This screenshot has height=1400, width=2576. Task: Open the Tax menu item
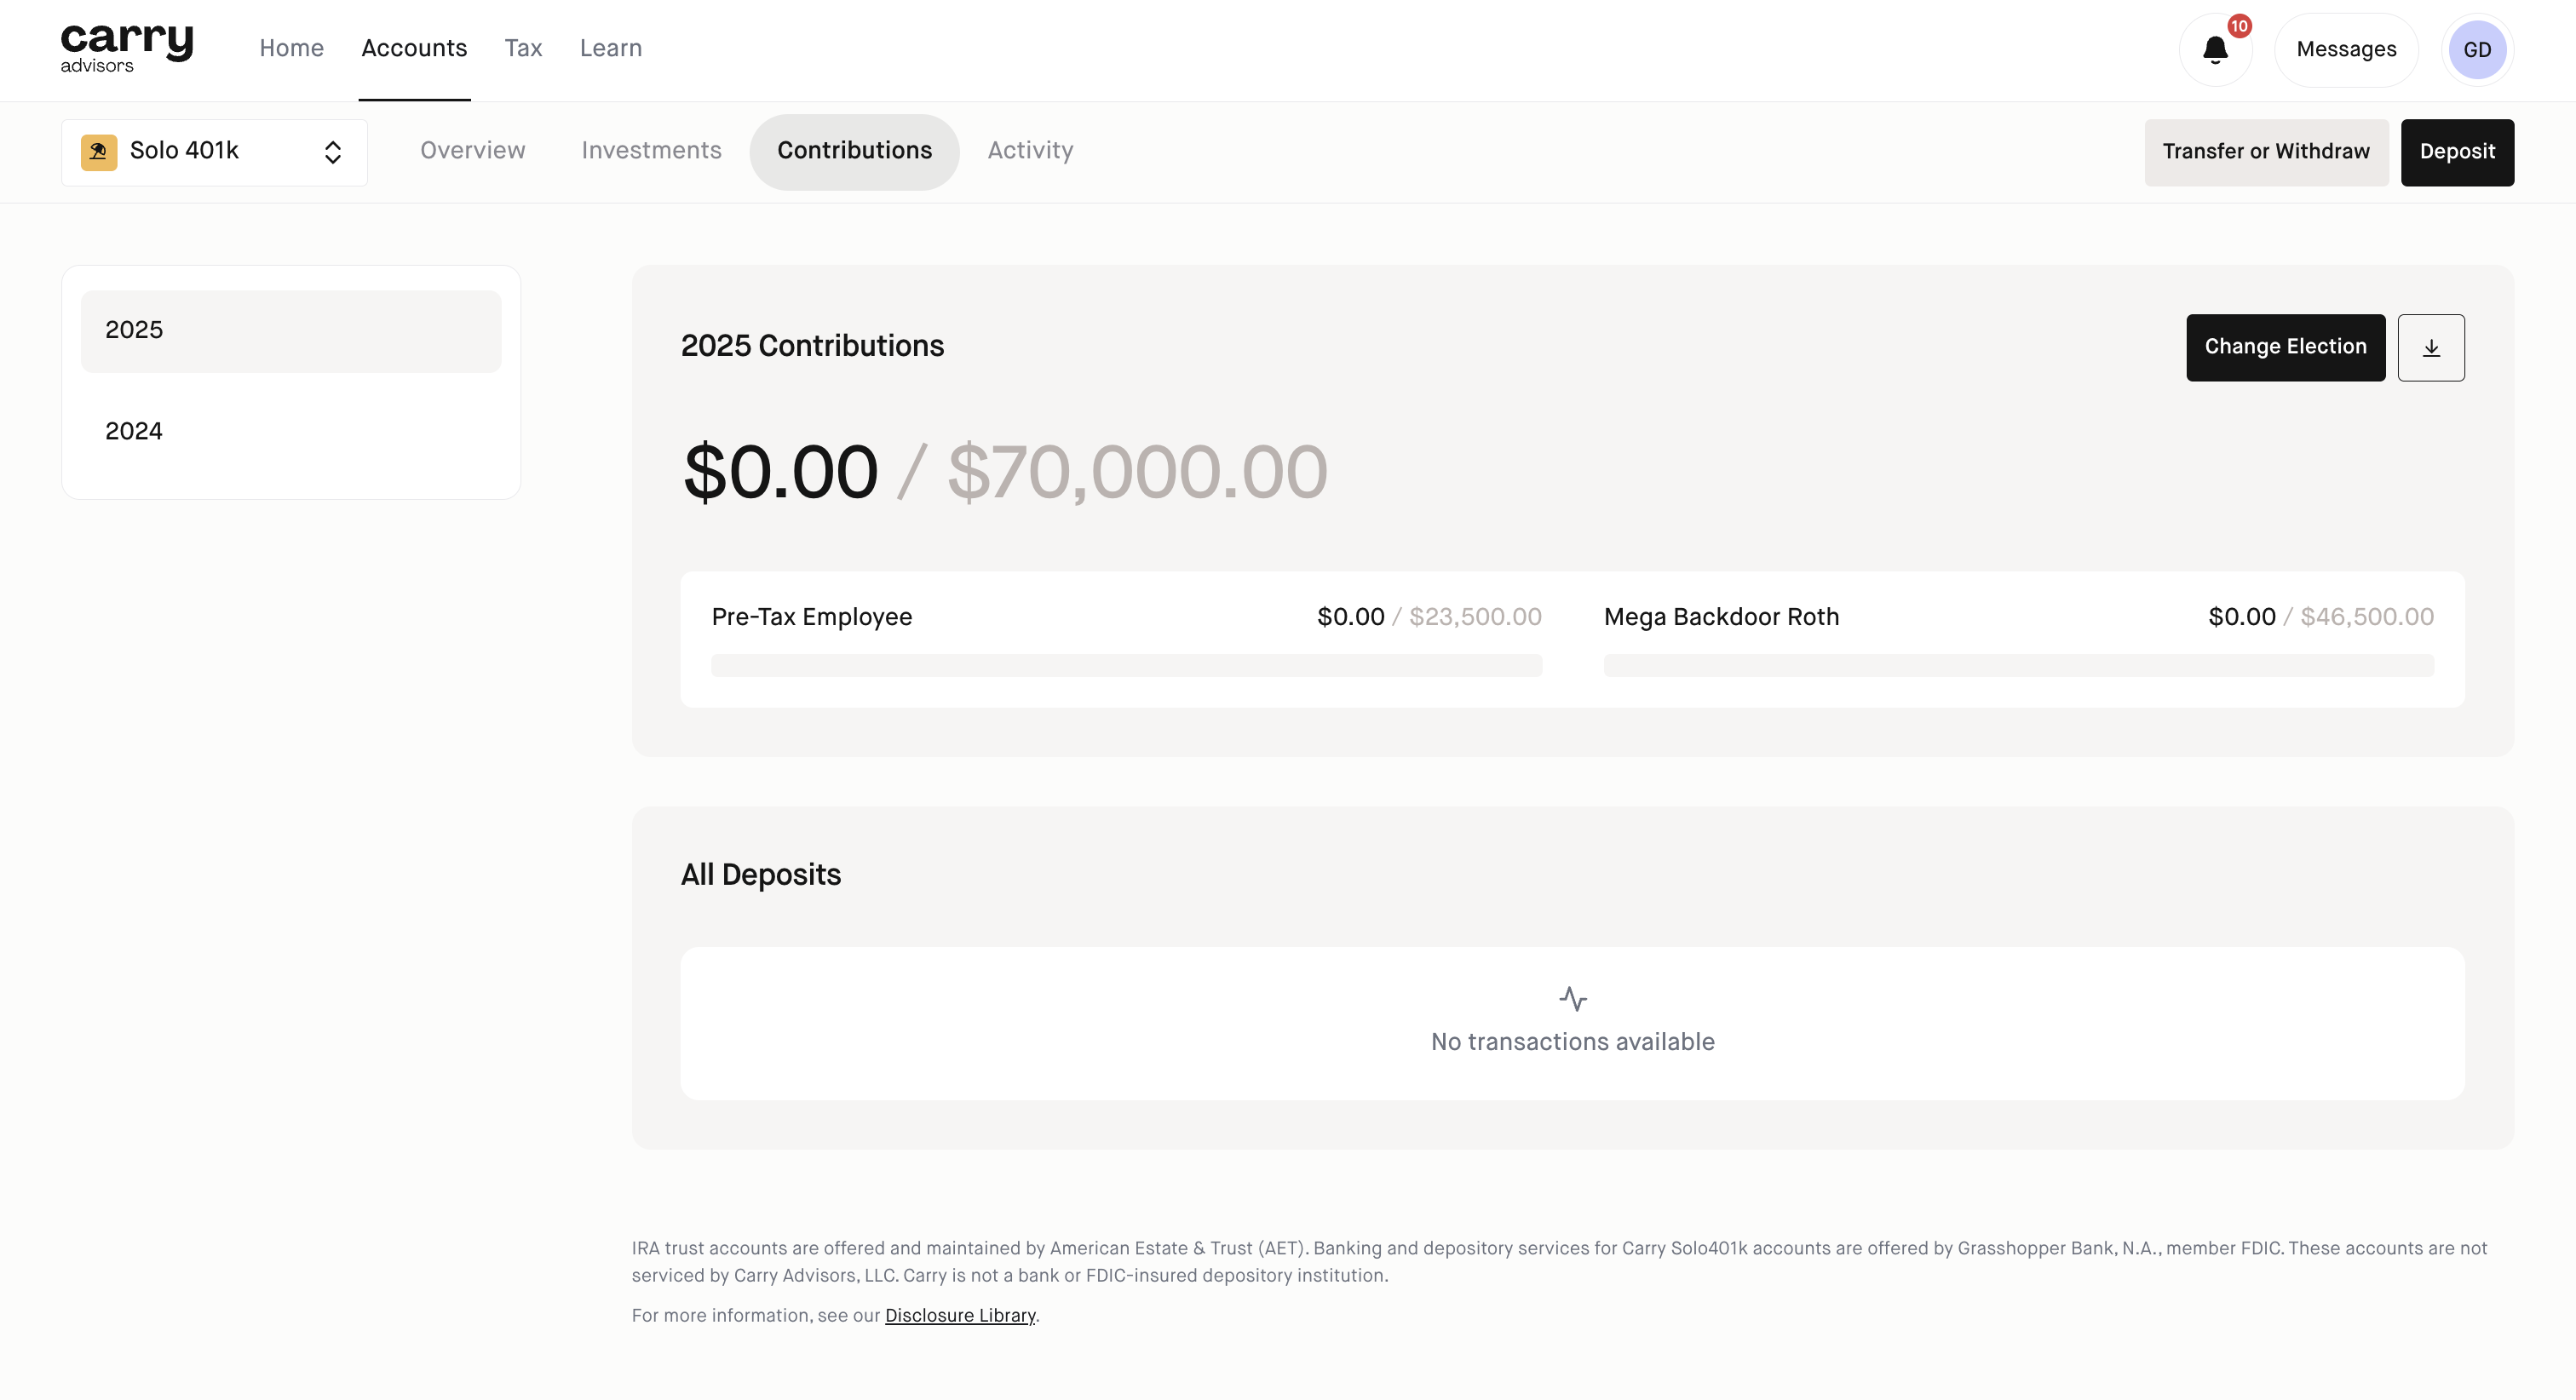coord(523,48)
